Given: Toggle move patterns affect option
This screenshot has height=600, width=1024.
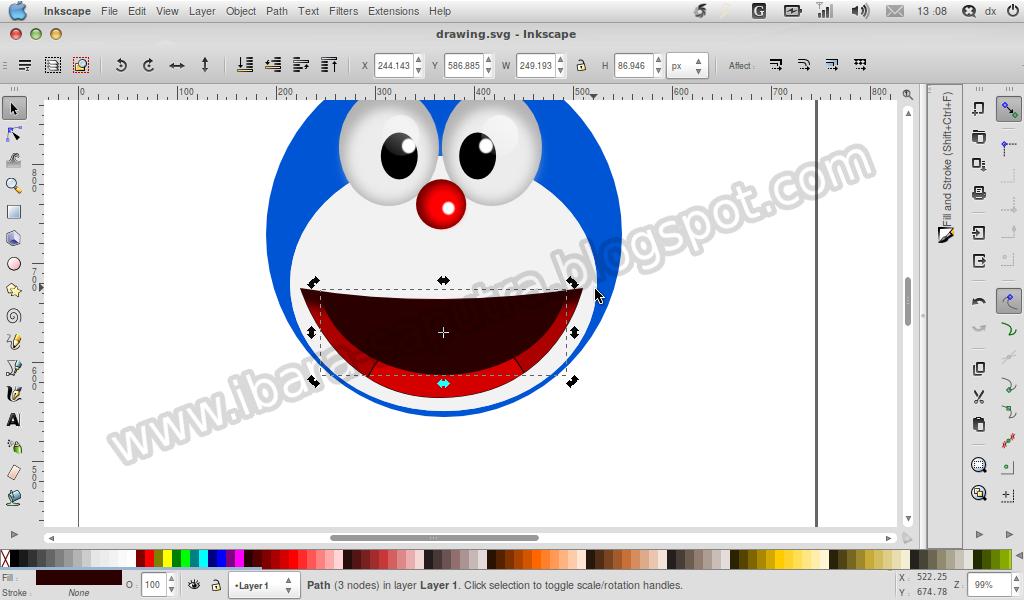Looking at the screenshot, I should pos(860,65).
